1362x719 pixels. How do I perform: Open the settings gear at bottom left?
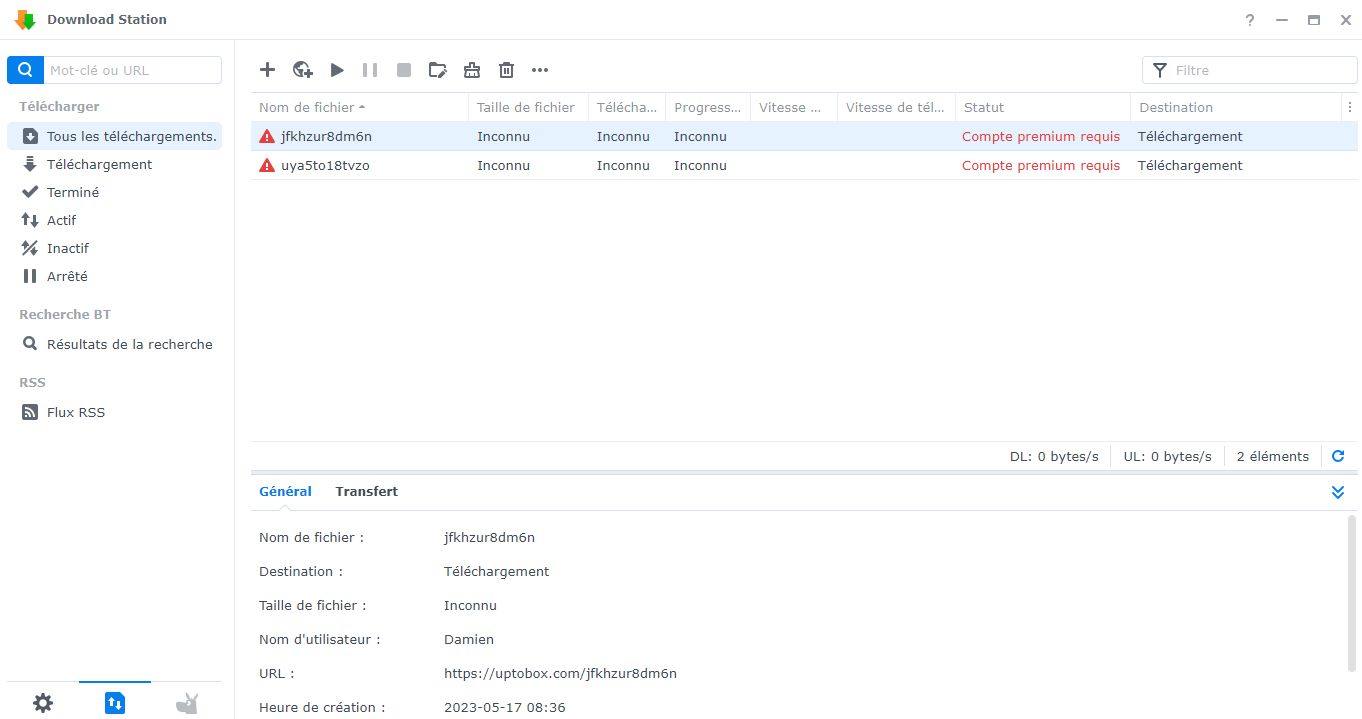(x=43, y=703)
